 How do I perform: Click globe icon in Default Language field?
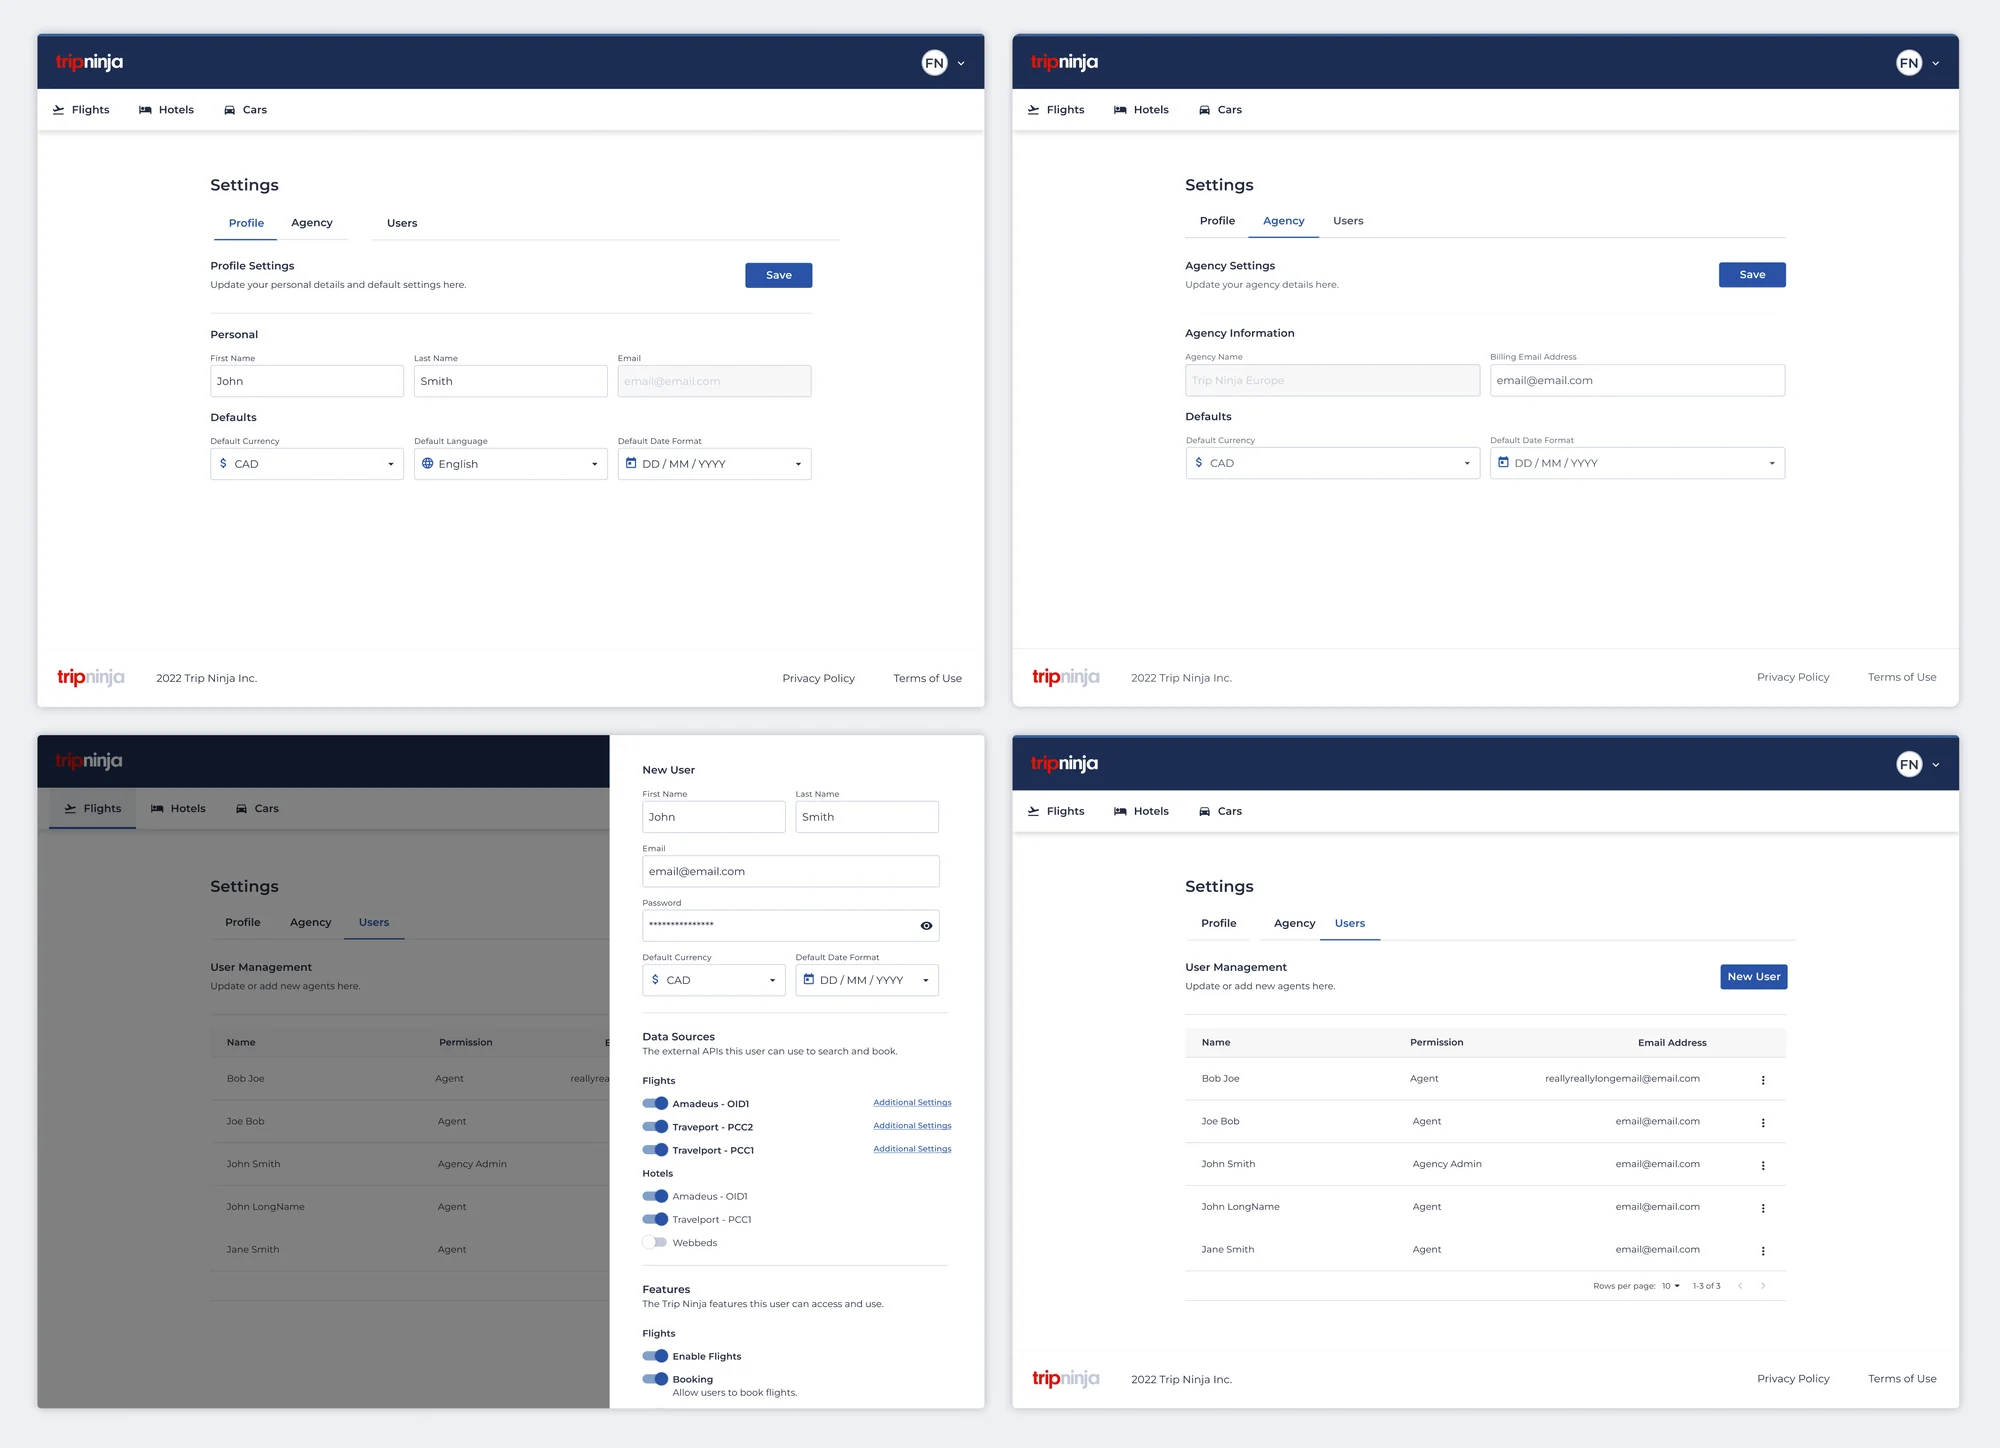coord(427,463)
